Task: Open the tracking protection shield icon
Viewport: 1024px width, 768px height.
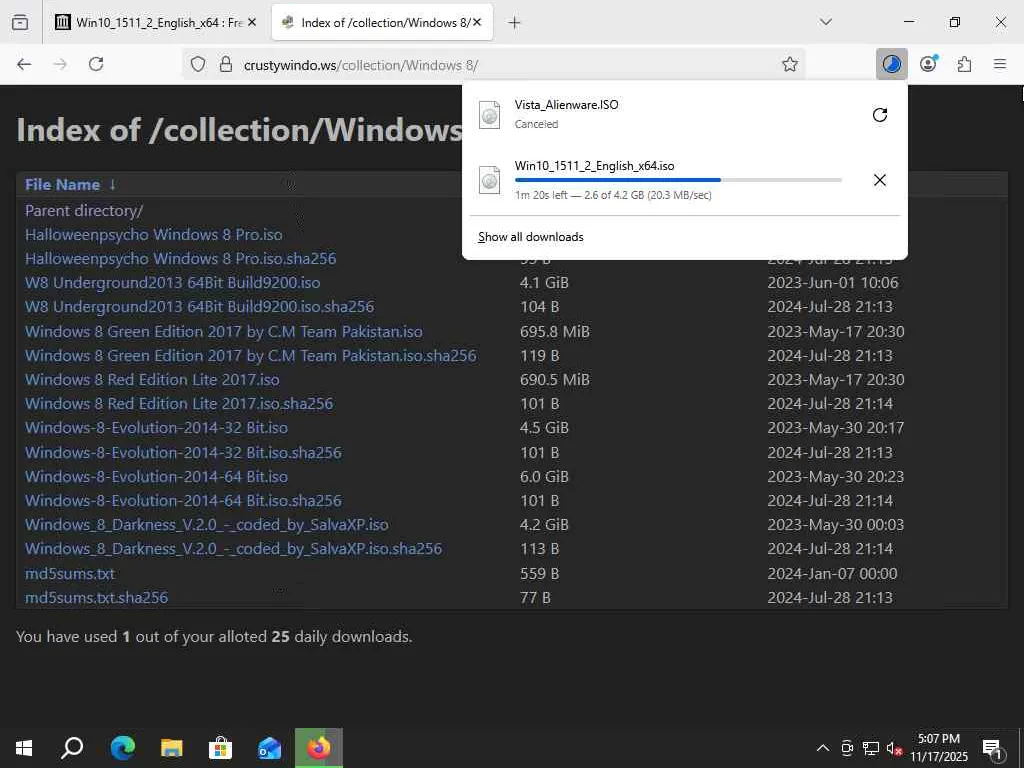Action: click(x=198, y=64)
